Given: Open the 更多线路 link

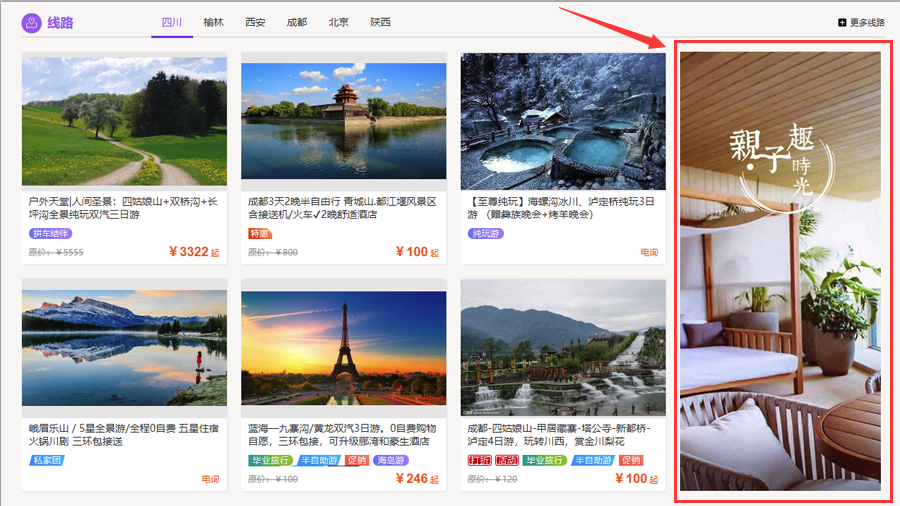Looking at the screenshot, I should (x=867, y=22).
